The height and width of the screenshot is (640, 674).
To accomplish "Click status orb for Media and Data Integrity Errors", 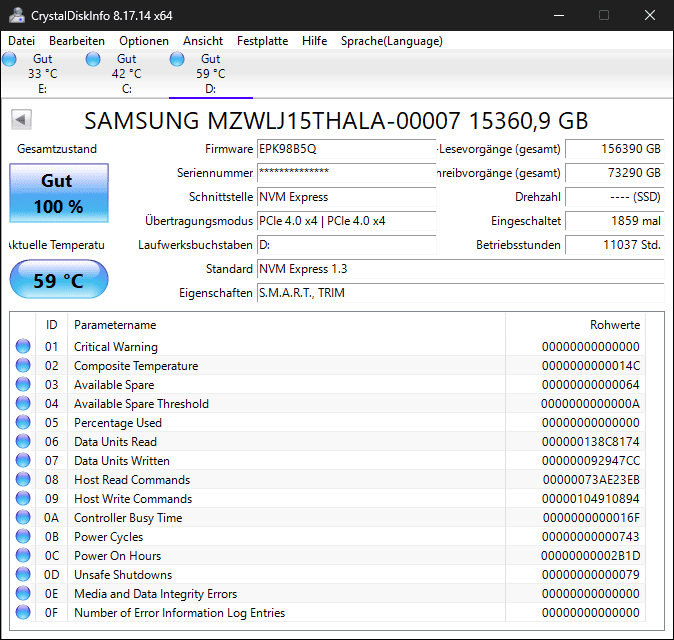I will (23, 593).
